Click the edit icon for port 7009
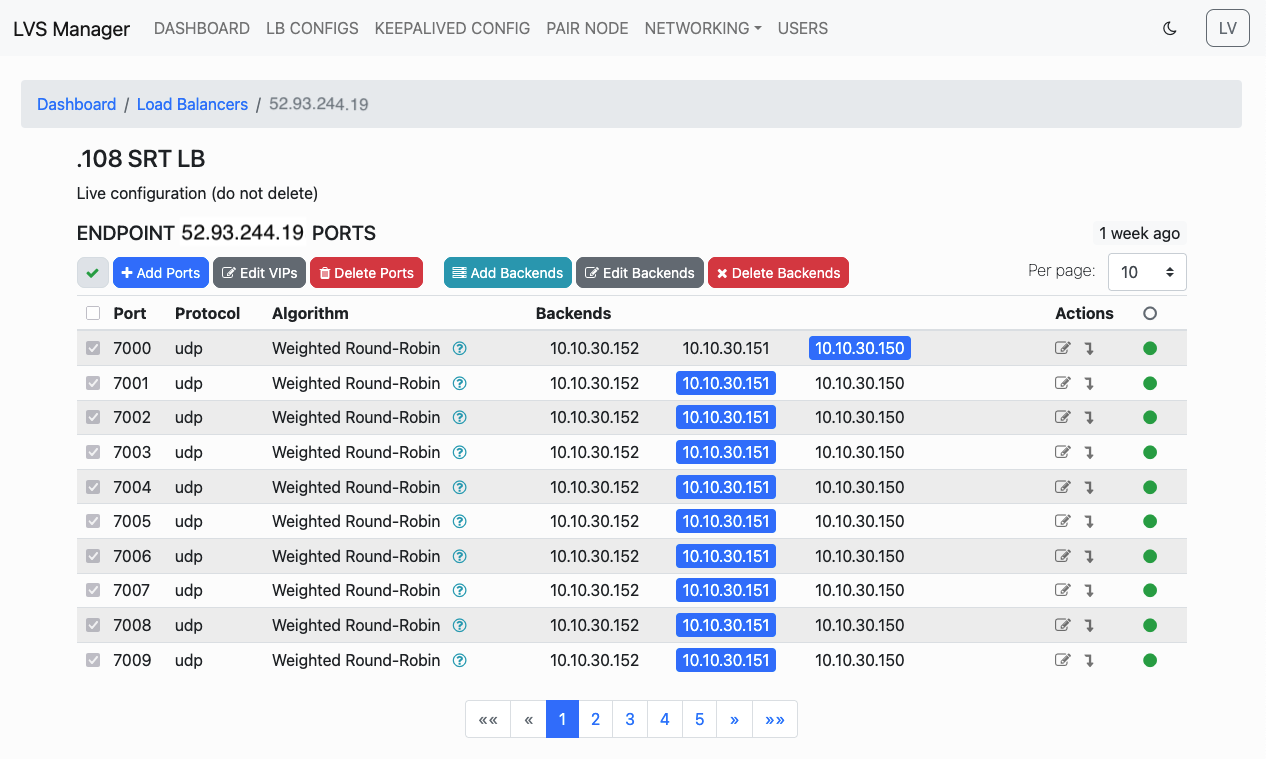Image resolution: width=1266 pixels, height=759 pixels. point(1063,660)
